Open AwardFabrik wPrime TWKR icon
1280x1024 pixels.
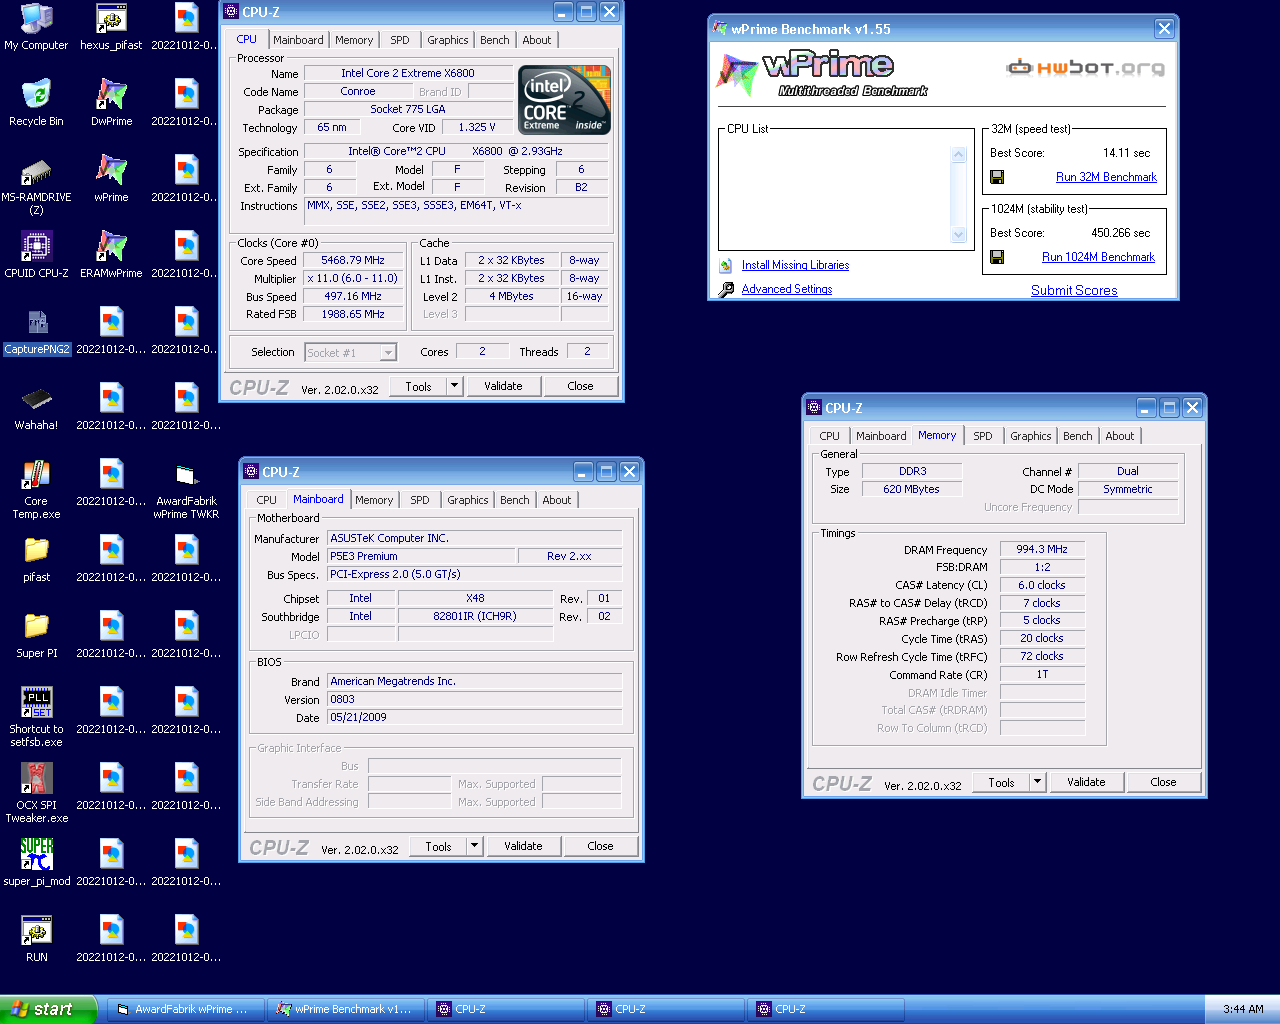(x=186, y=489)
